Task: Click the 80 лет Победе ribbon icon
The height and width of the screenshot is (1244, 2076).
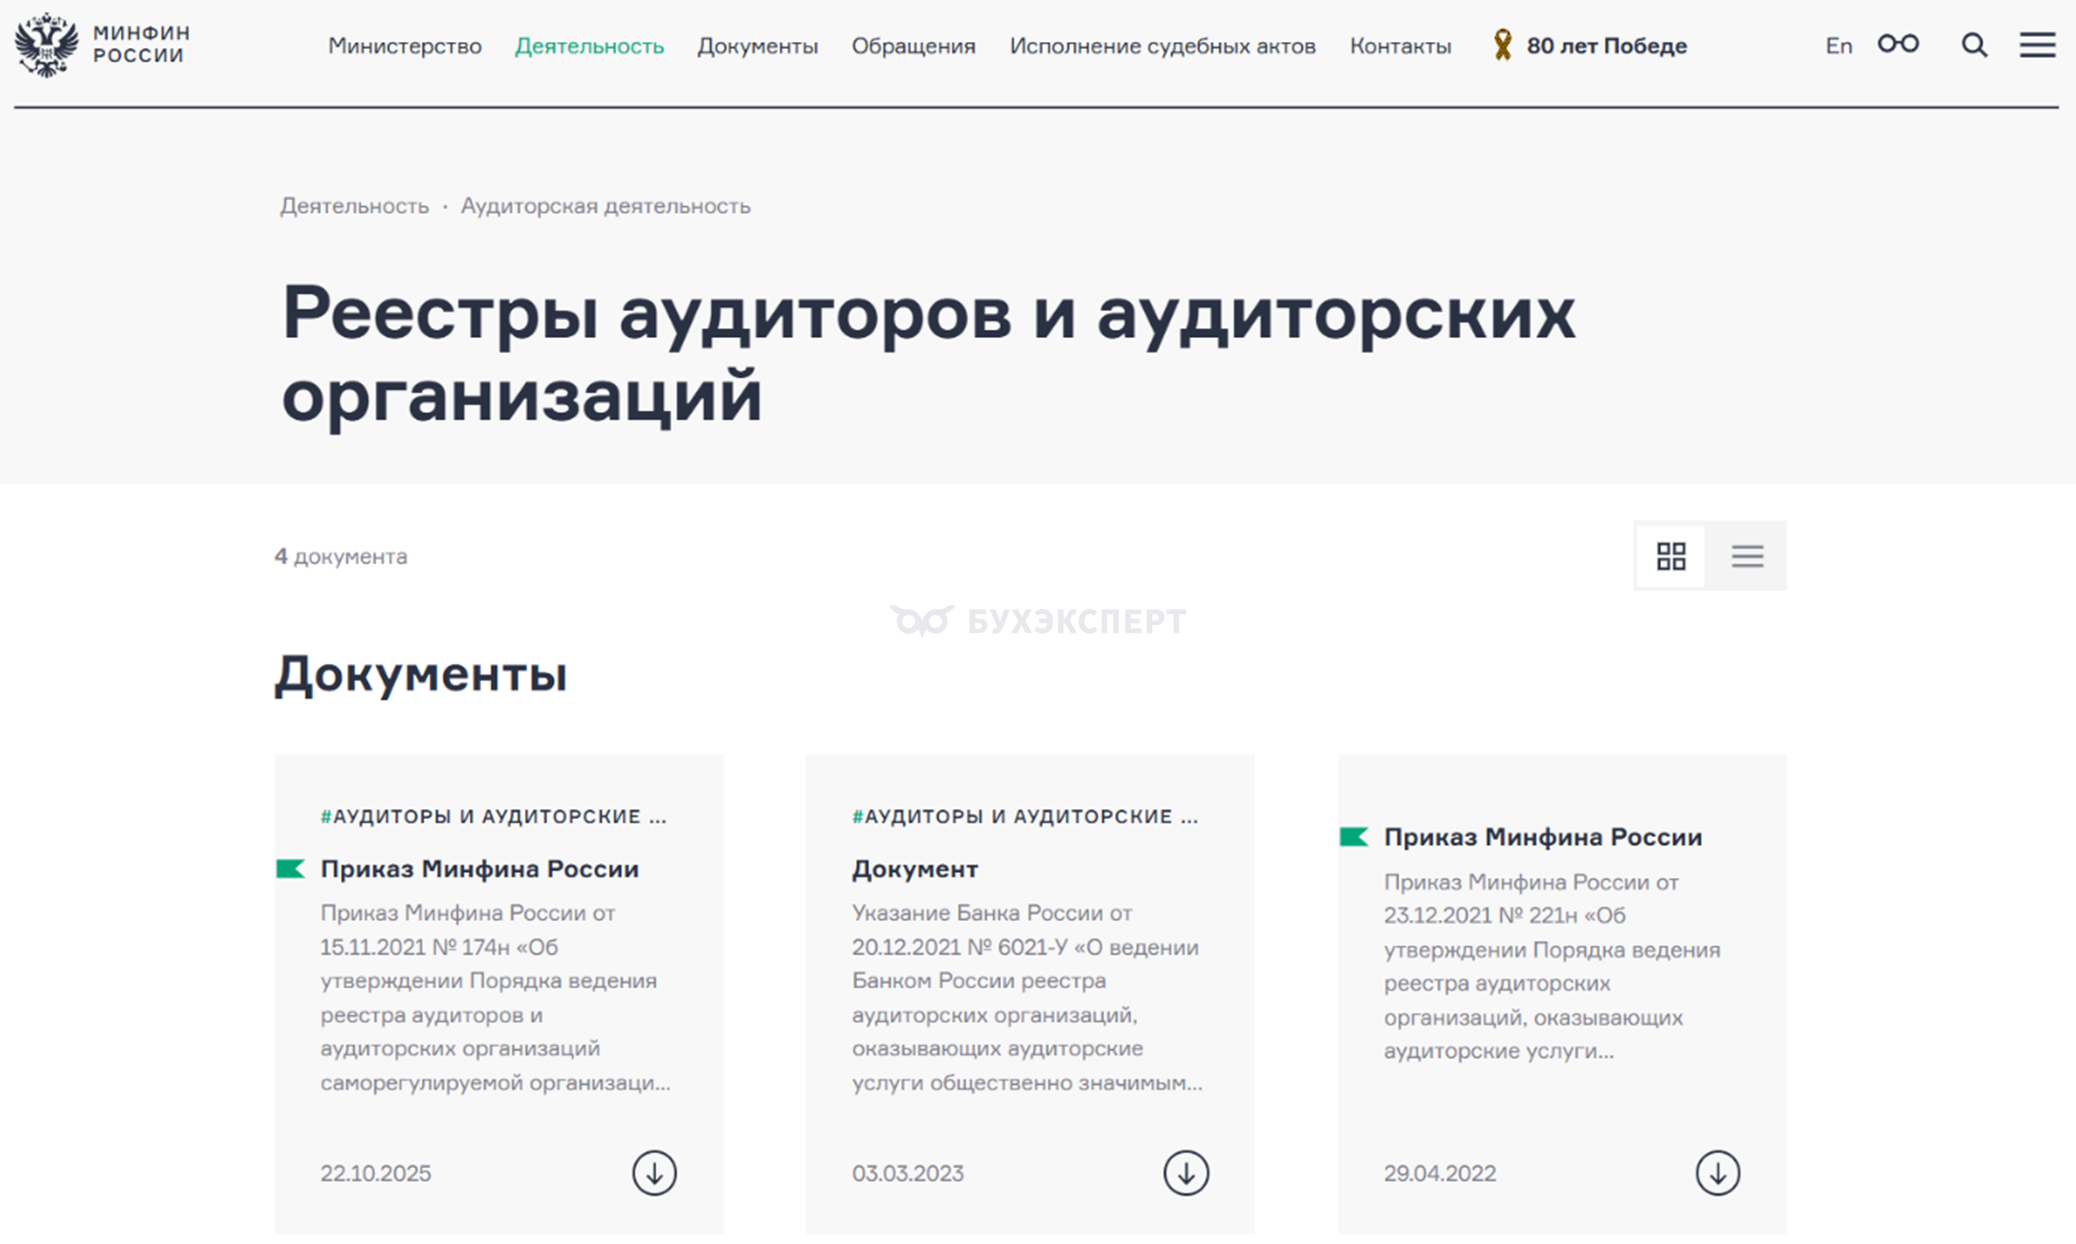Action: coord(1502,45)
